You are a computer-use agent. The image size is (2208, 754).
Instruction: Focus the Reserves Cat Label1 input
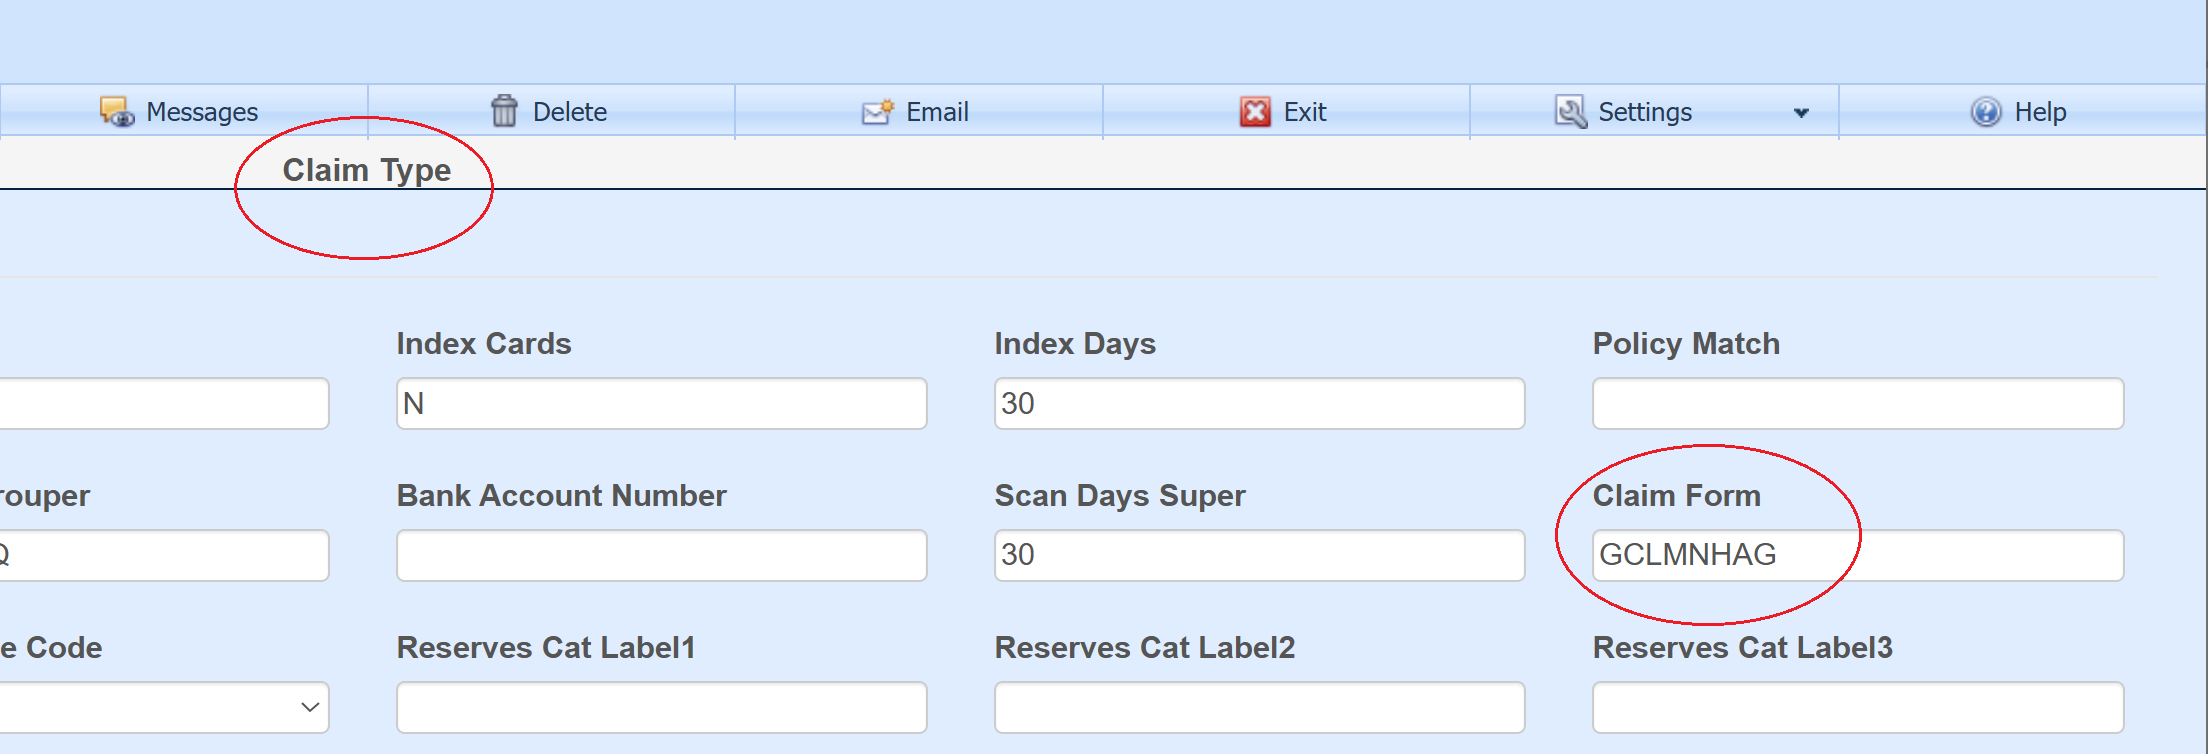coord(661,708)
